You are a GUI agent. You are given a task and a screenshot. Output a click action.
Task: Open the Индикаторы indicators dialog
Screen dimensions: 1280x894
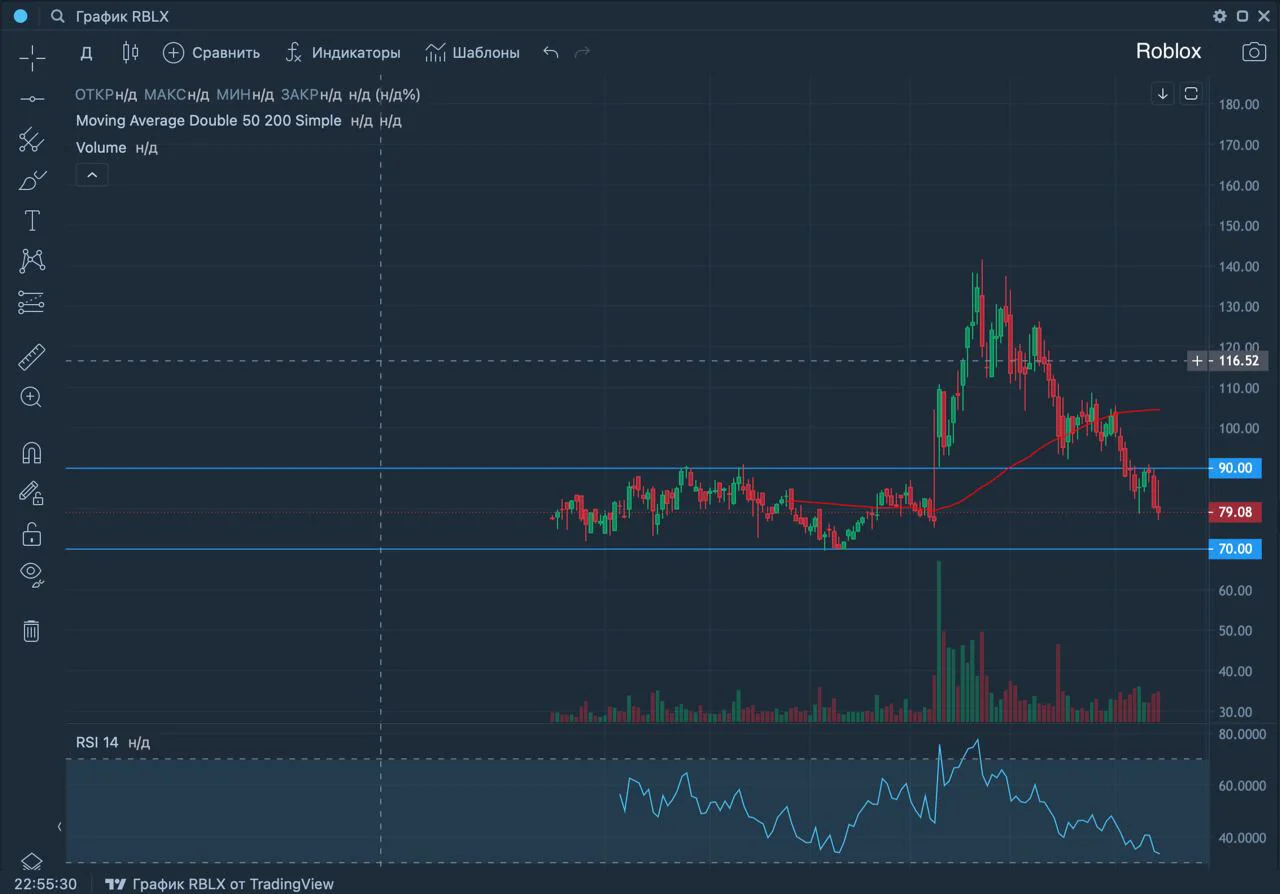pos(342,53)
